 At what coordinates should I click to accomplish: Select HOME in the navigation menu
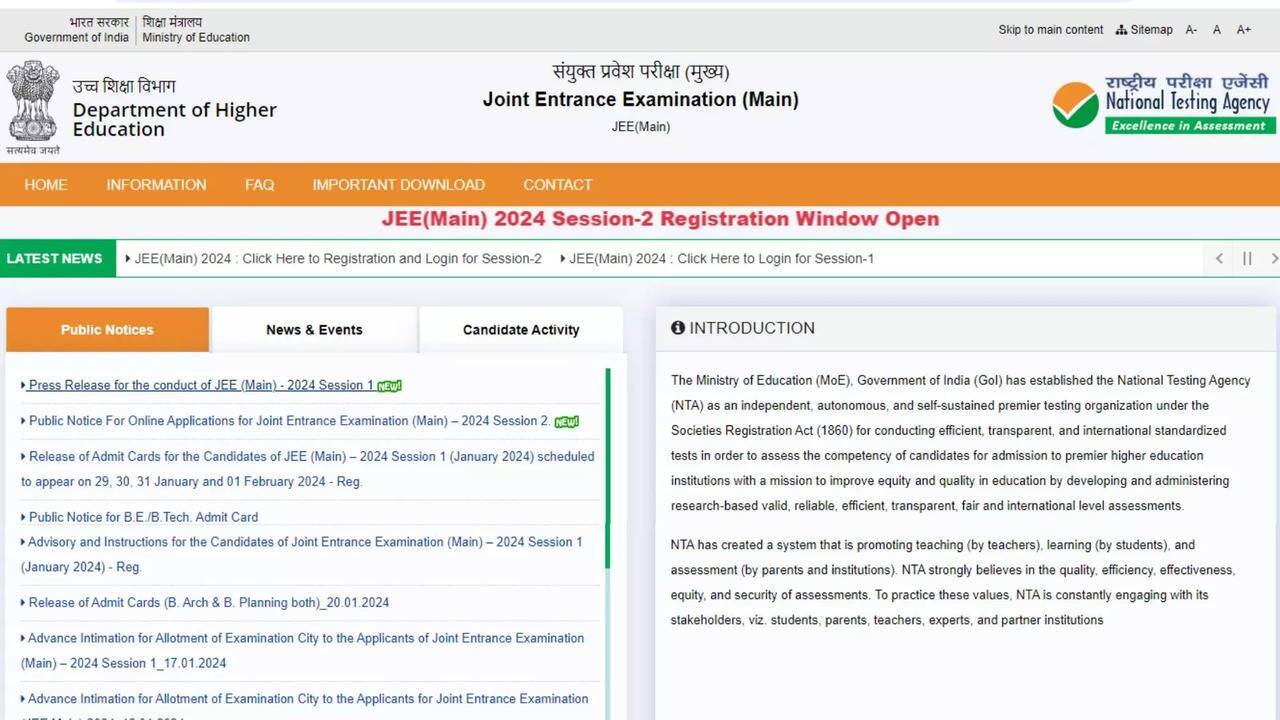pos(45,185)
